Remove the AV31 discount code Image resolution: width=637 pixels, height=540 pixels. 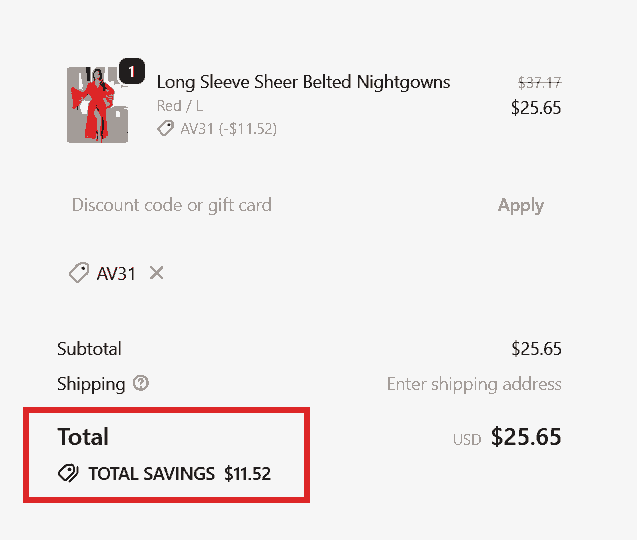[x=156, y=273]
